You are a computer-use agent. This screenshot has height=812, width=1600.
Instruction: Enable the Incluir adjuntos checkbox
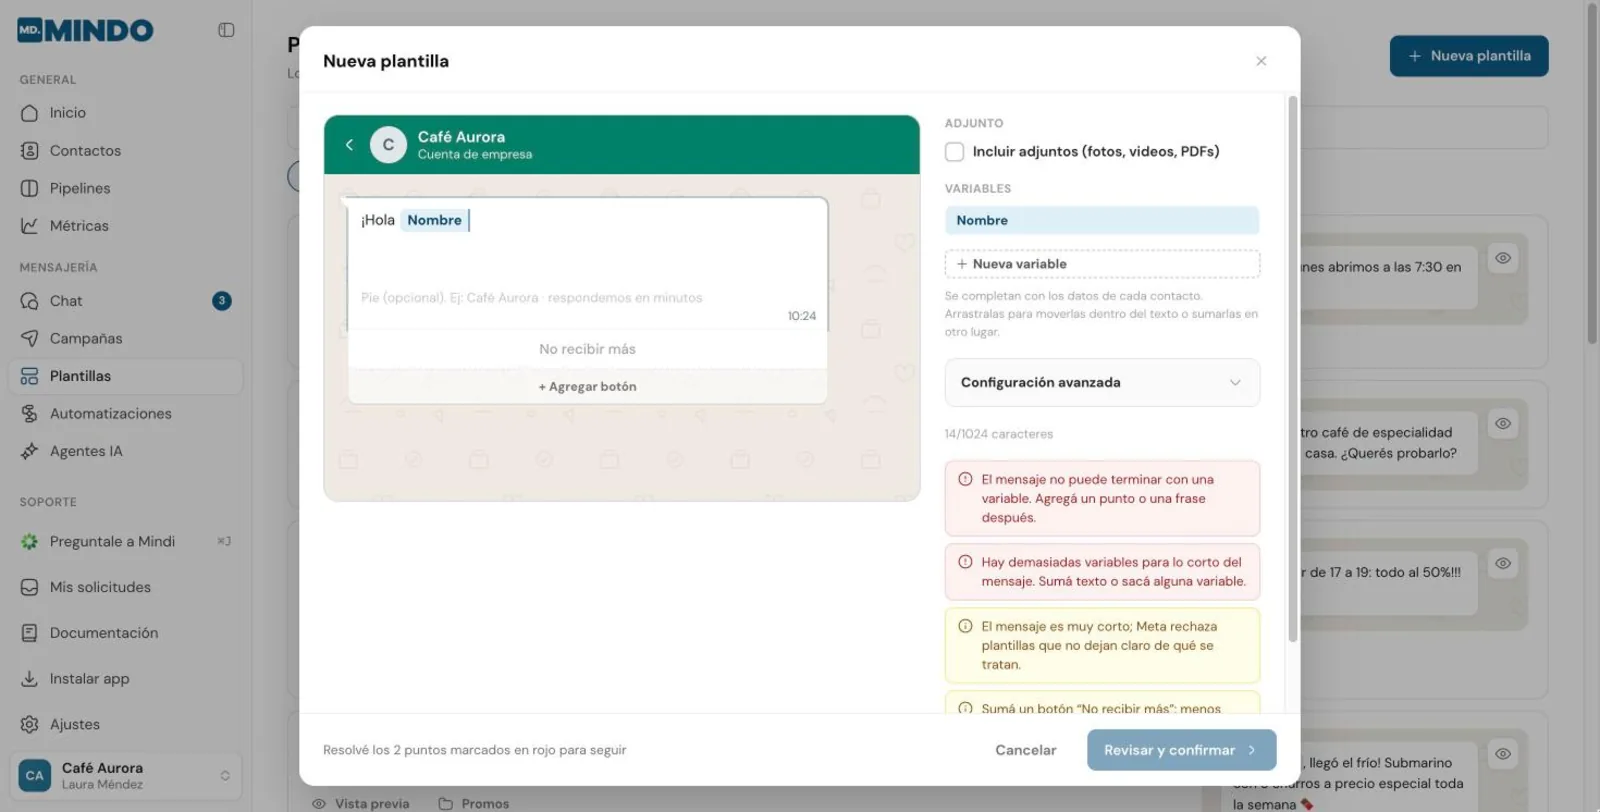(954, 152)
